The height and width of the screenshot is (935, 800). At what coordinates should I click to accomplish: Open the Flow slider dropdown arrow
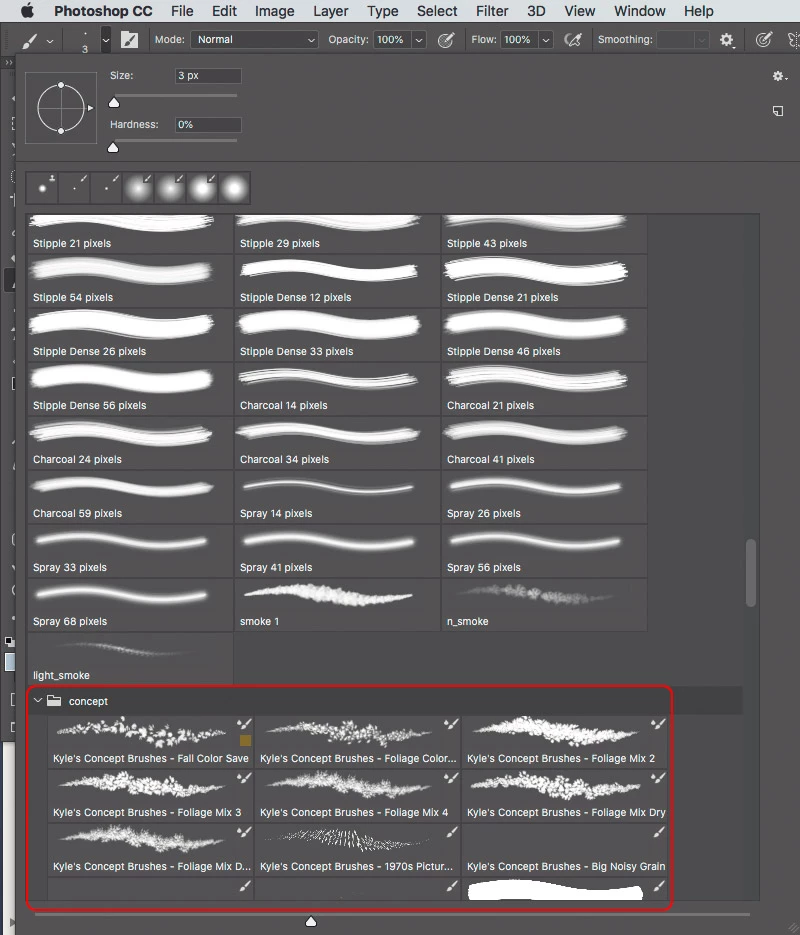tap(545, 40)
